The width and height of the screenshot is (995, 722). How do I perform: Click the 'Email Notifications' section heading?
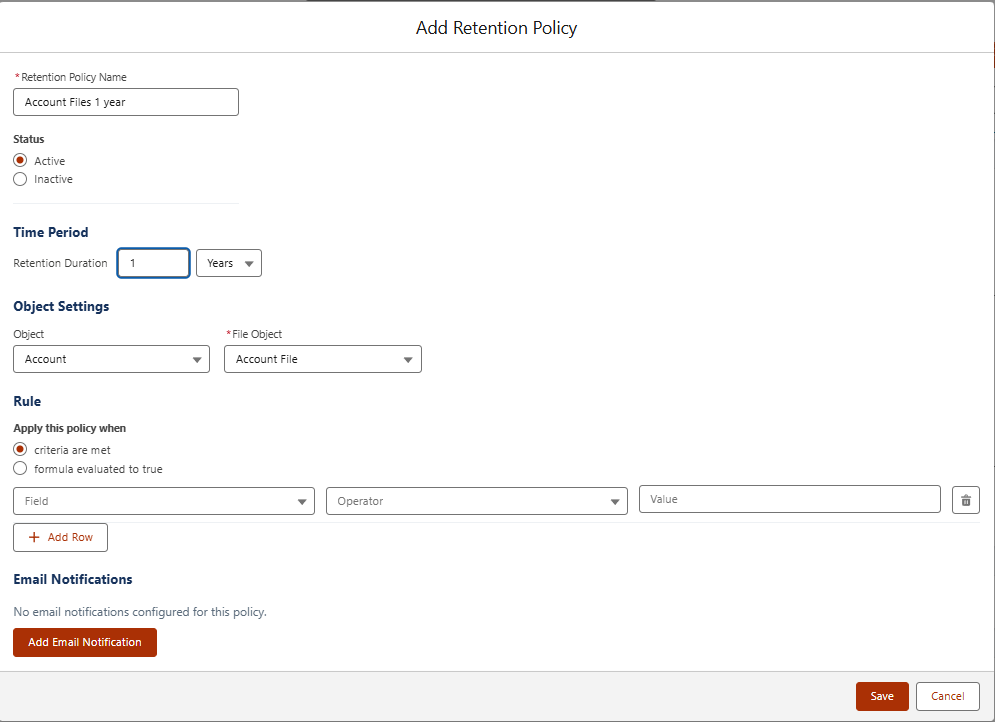[x=73, y=579]
